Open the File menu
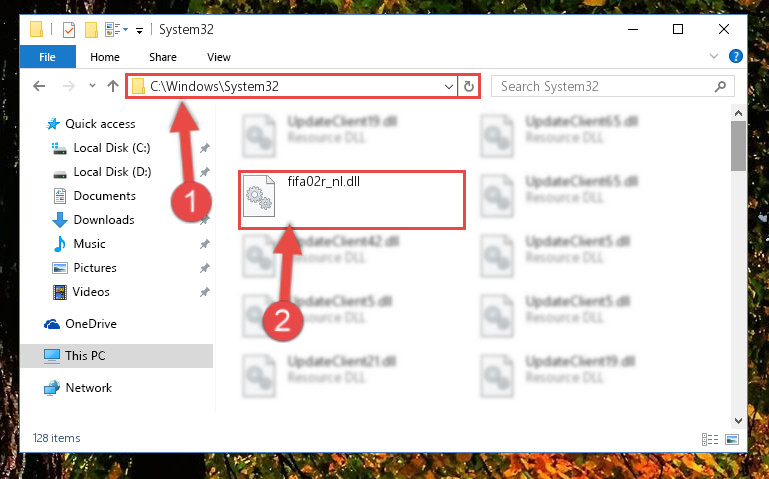769x479 pixels. pyautogui.click(x=48, y=57)
